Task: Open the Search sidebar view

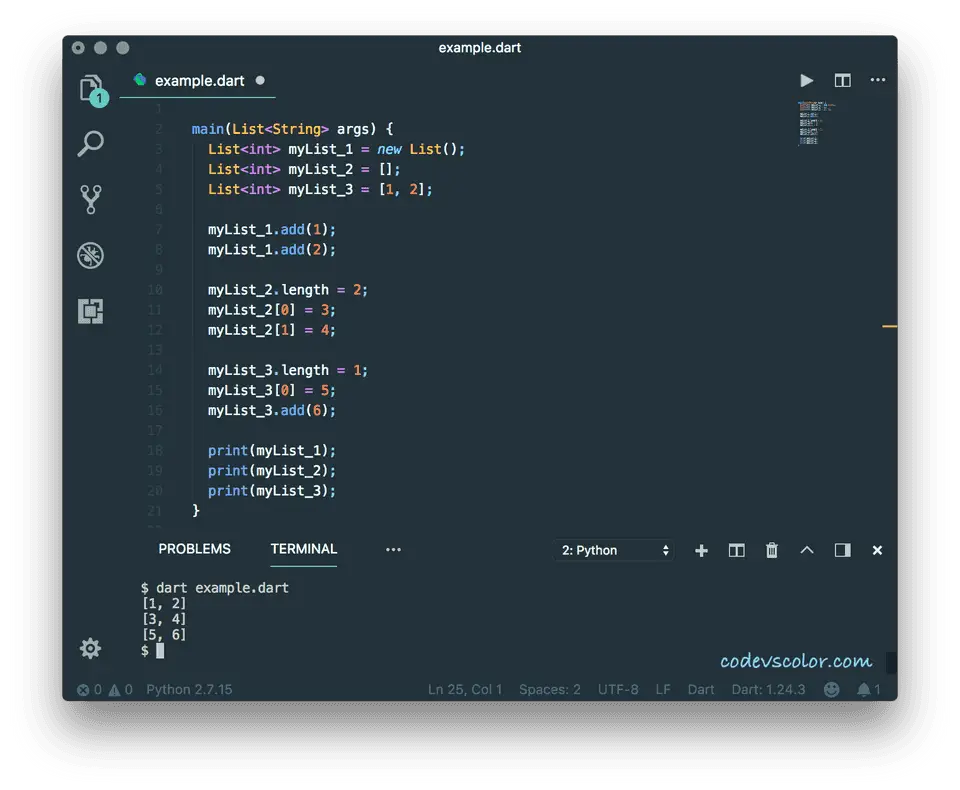Action: [x=91, y=144]
